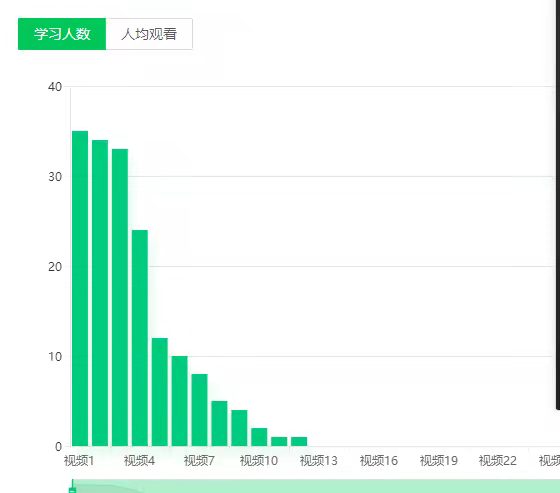Click the fifth bar with value 12
The height and width of the screenshot is (493, 560).
tap(160, 392)
